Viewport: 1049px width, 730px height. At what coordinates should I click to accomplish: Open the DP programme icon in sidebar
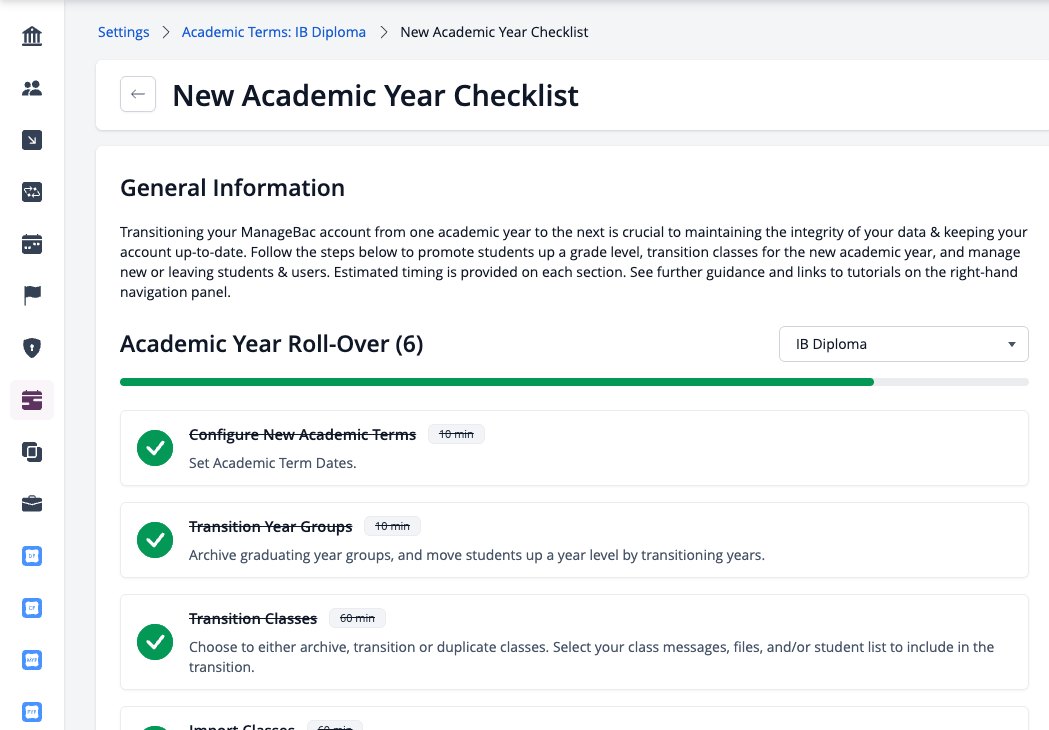point(31,556)
